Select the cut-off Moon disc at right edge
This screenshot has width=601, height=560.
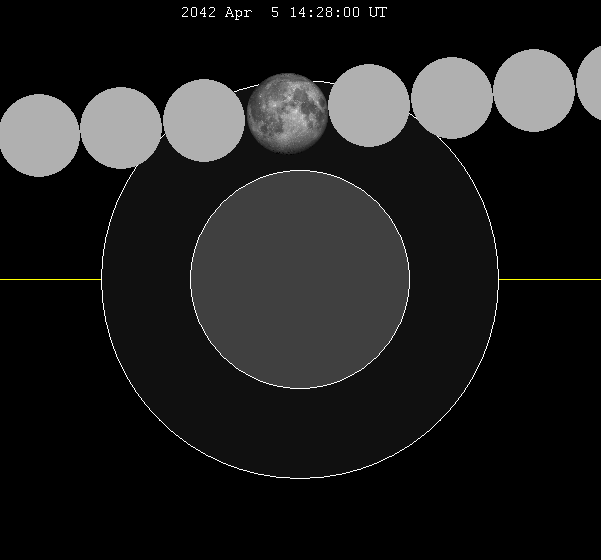click(x=590, y=84)
